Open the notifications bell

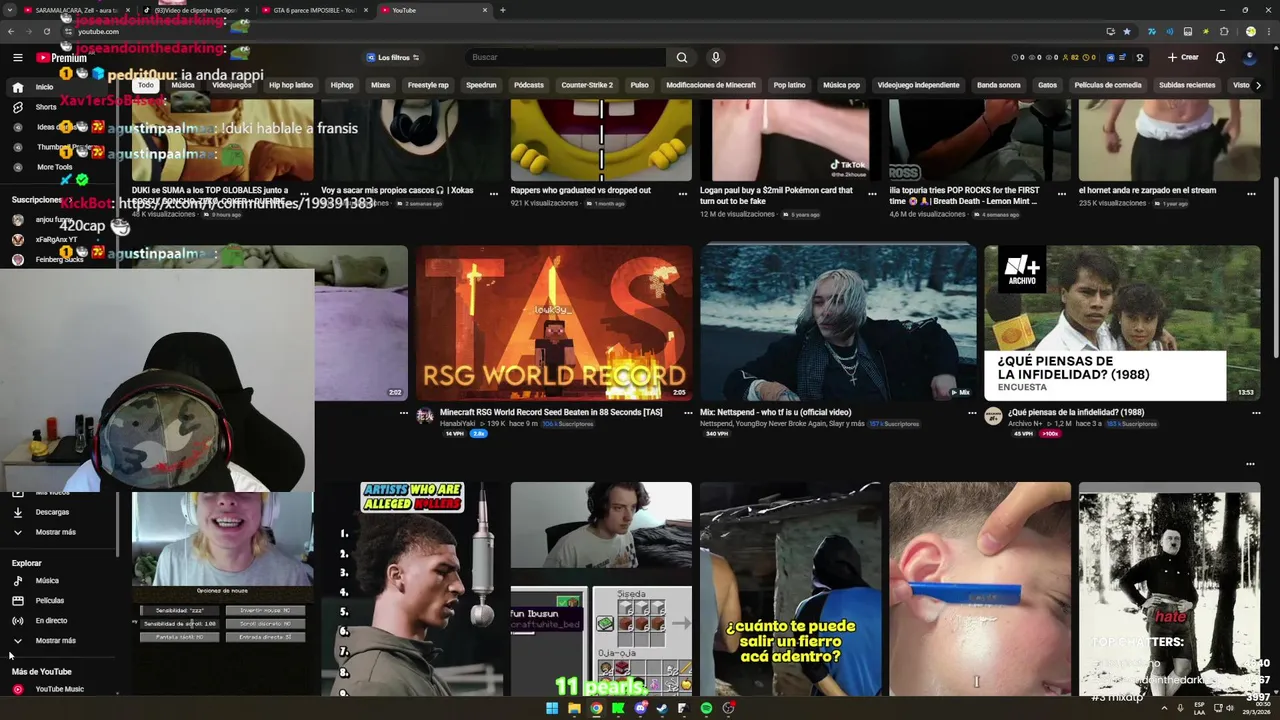point(1220,58)
